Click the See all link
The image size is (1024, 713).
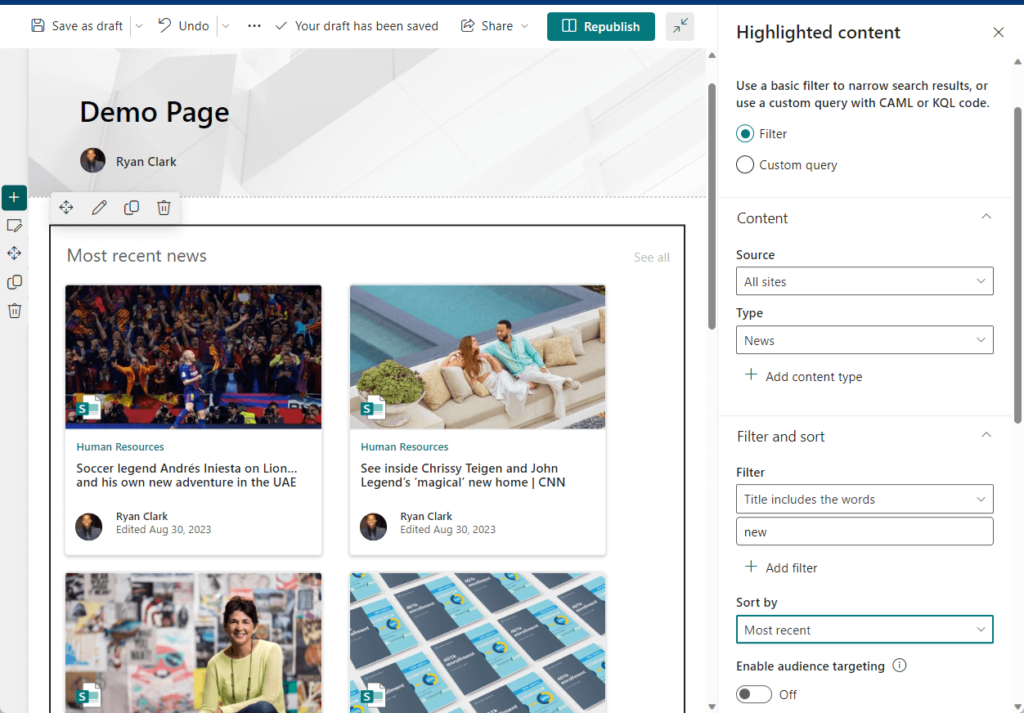[x=652, y=257]
